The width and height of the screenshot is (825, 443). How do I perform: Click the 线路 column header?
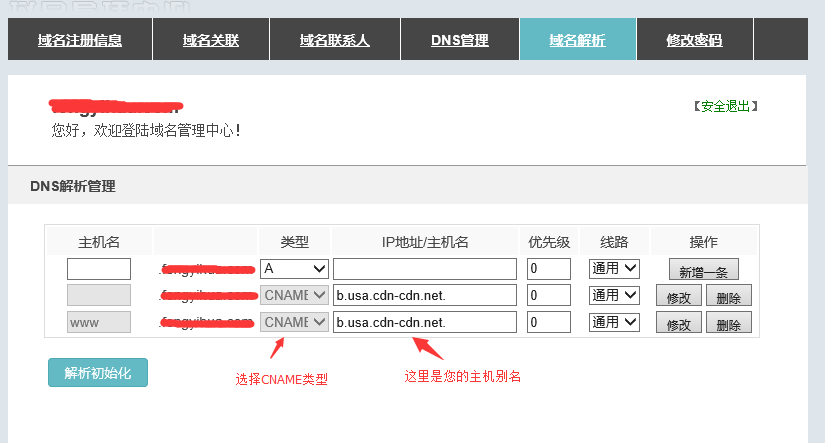pos(614,242)
